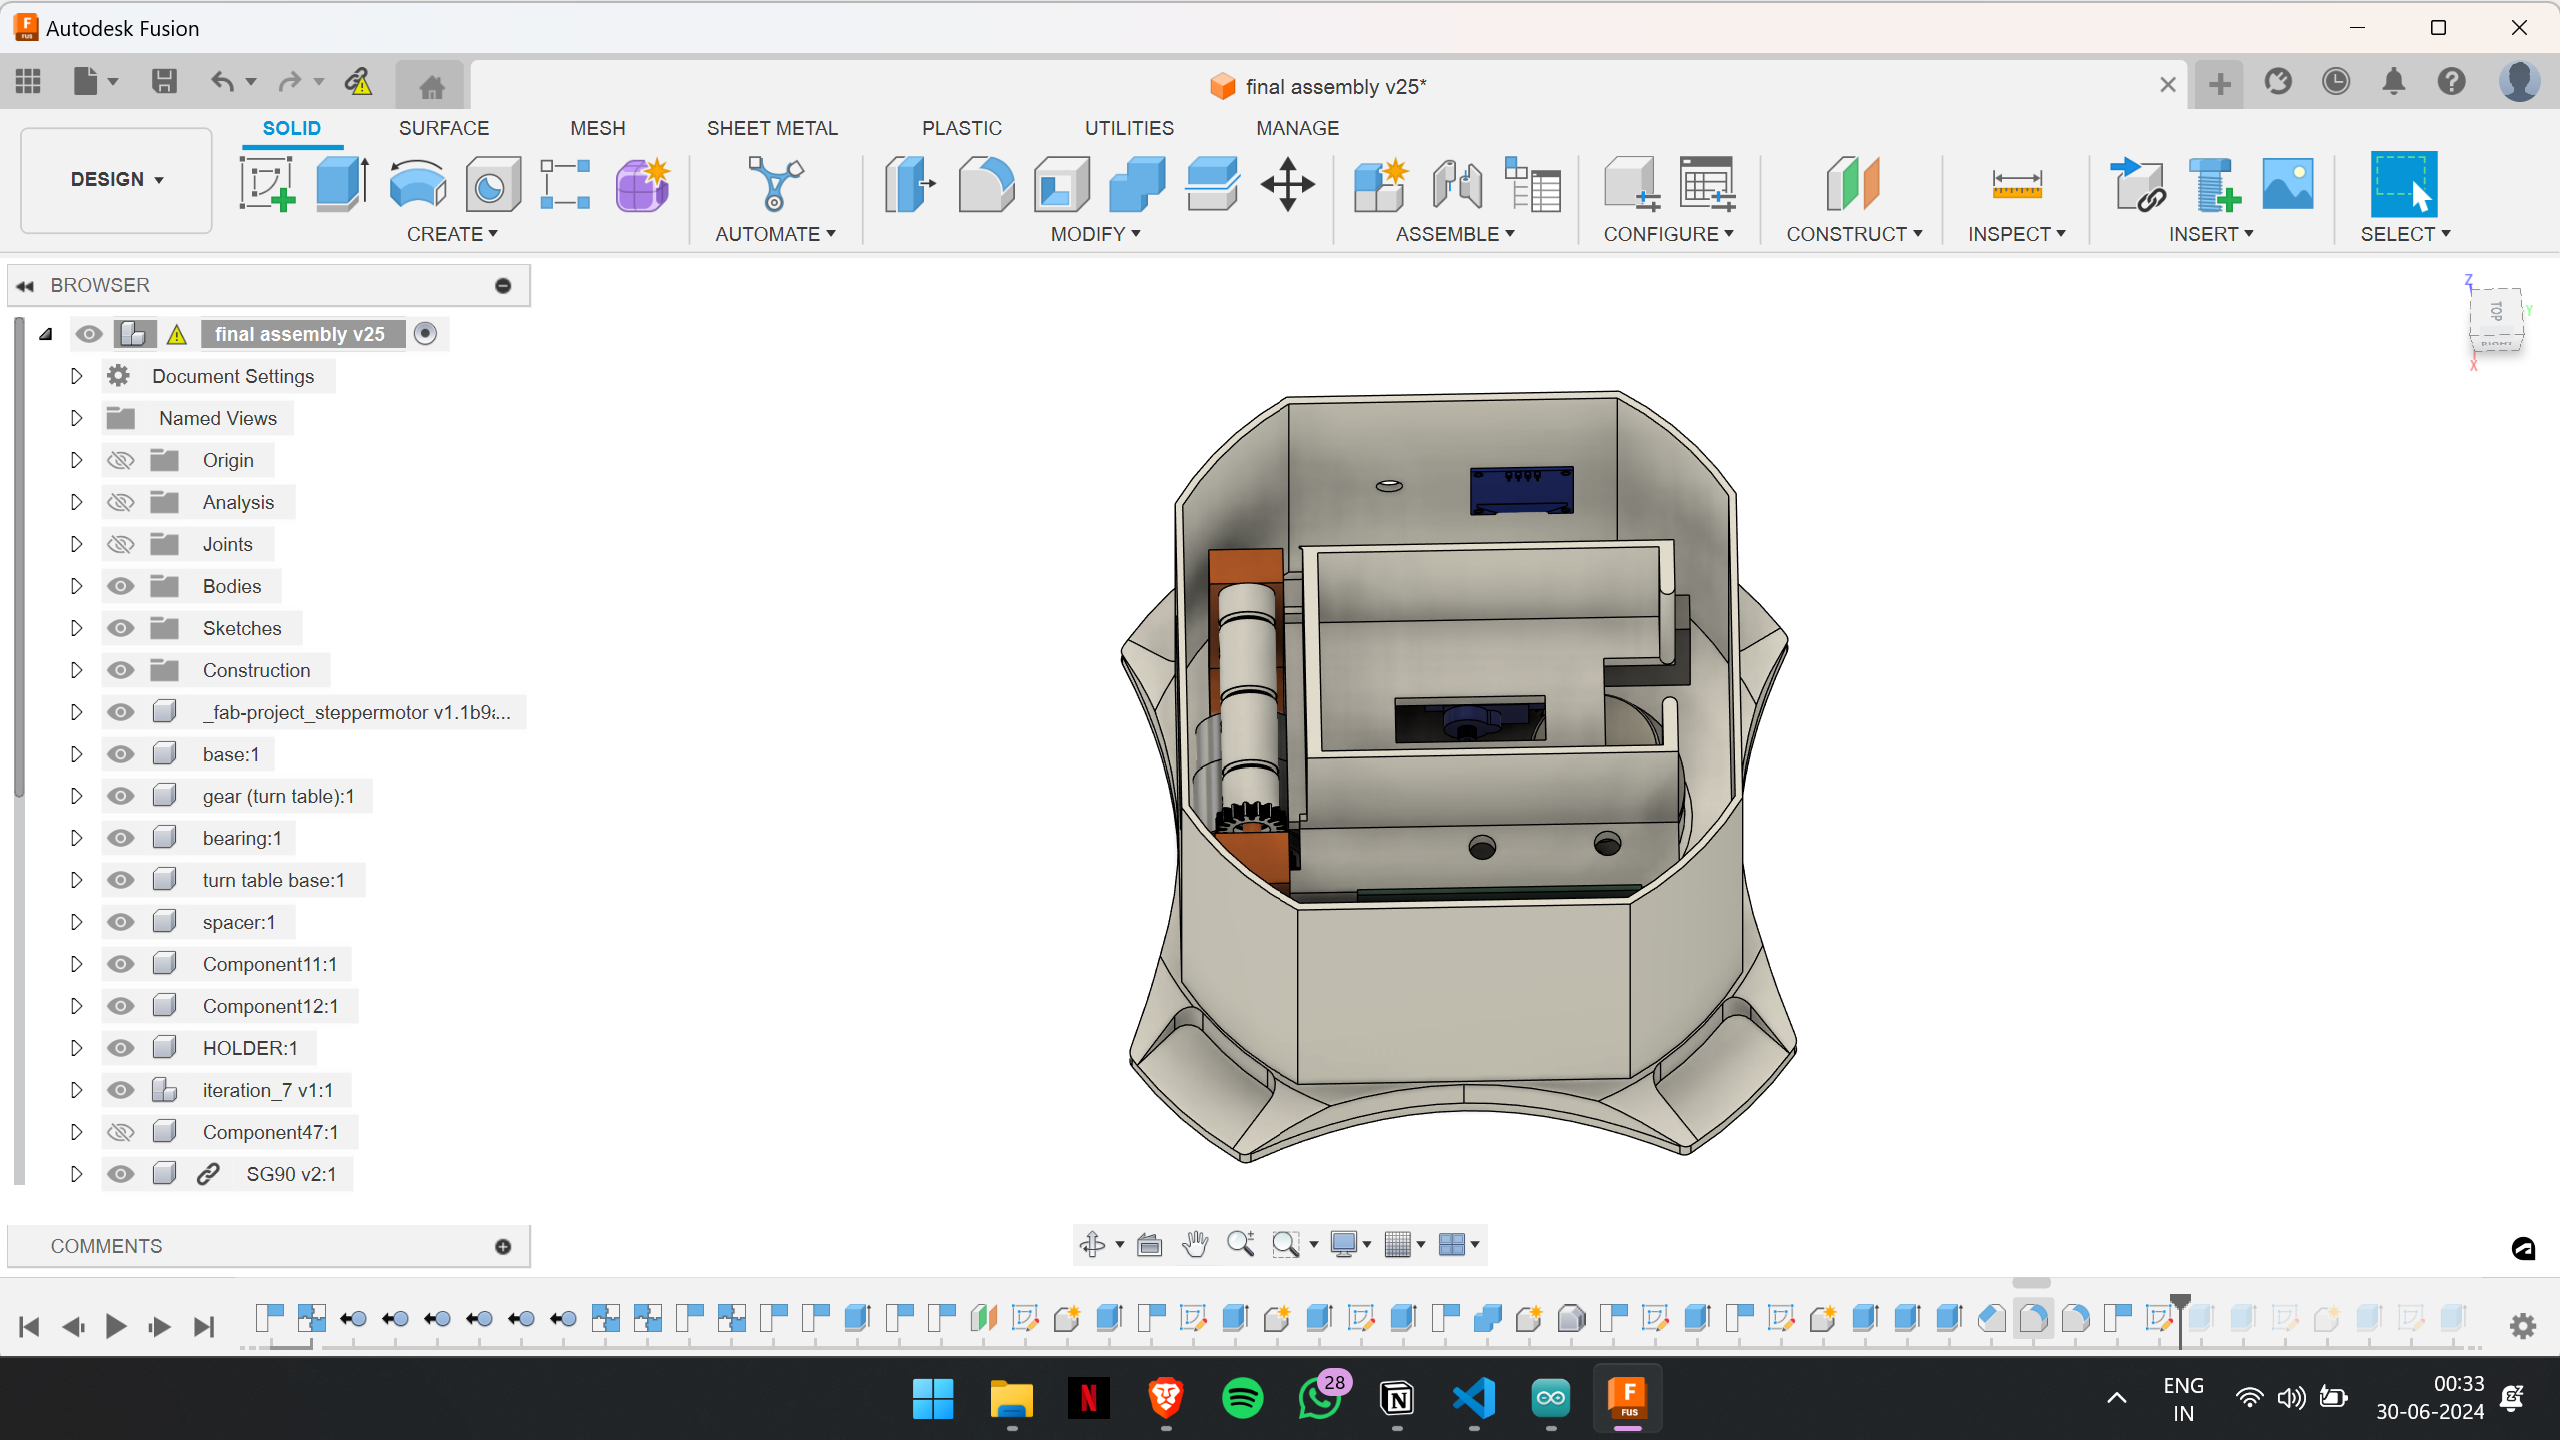Select the Press Pull tool
Image resolution: width=2560 pixels, height=1440 pixels.
click(910, 184)
